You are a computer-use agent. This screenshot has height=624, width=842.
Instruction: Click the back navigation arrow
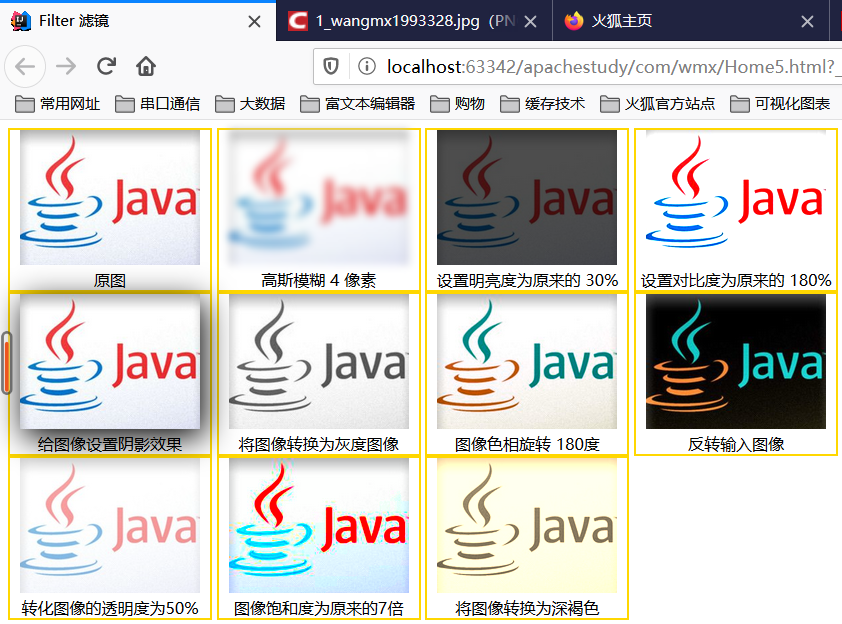26,67
